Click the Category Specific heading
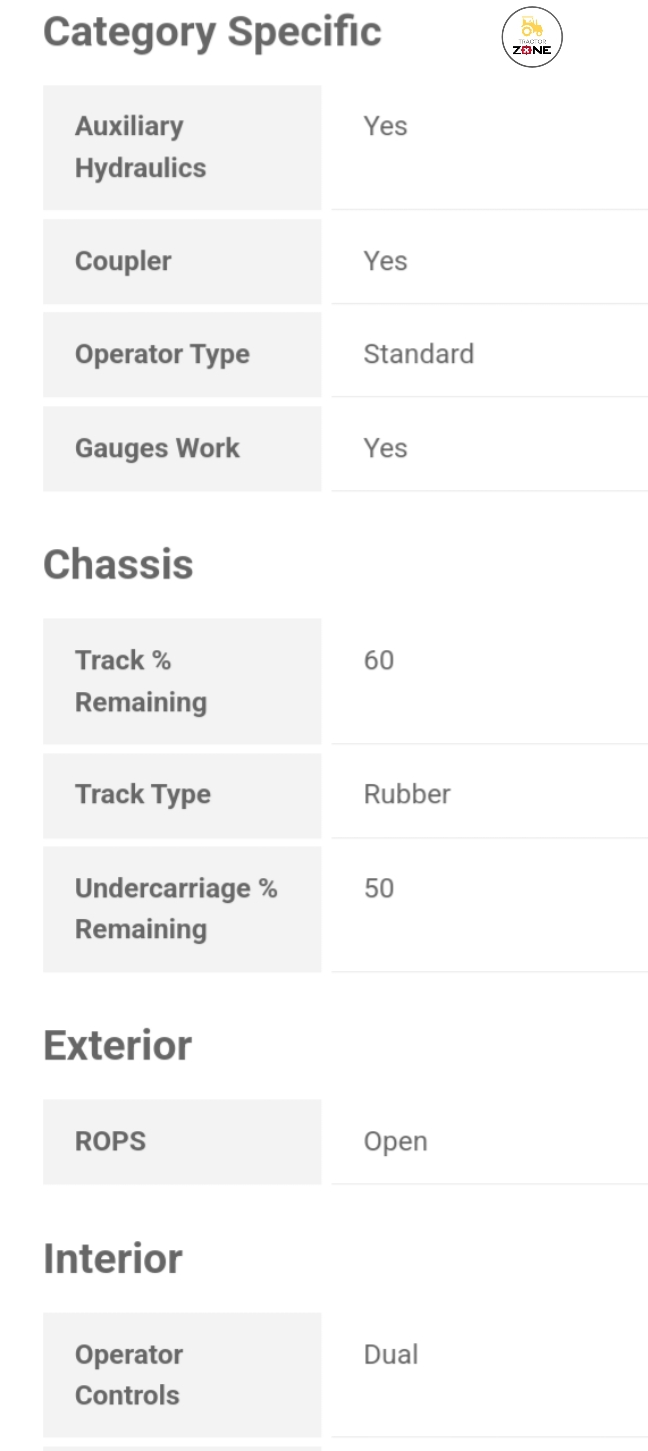648x1451 pixels. [x=212, y=32]
